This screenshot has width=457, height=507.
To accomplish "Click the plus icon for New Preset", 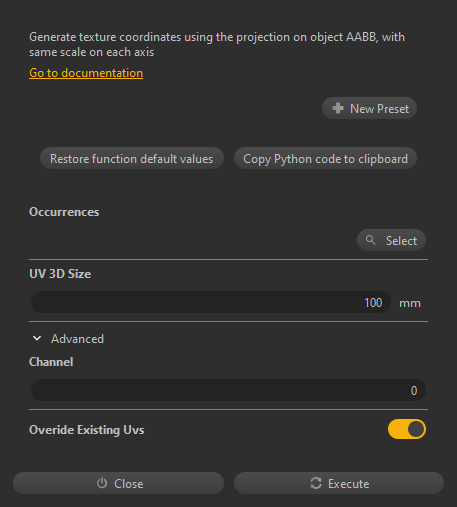I will [x=338, y=108].
